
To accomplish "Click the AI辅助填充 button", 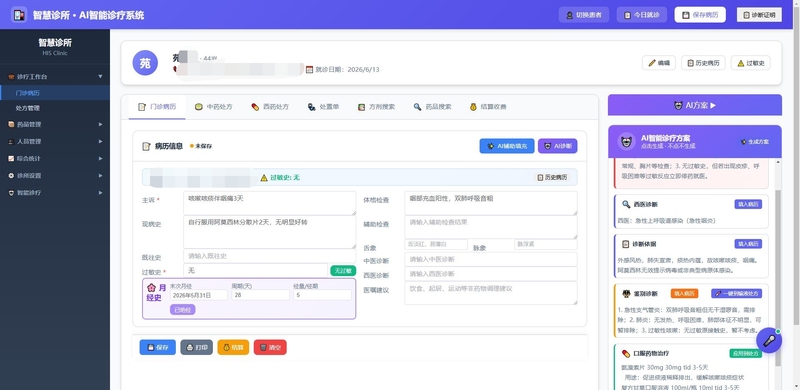I will point(507,146).
